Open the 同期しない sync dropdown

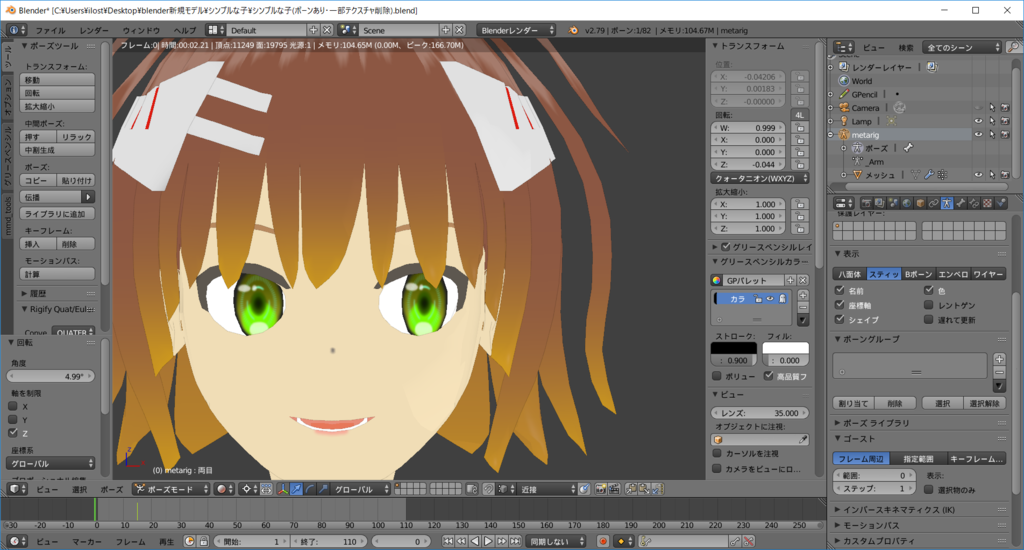click(x=557, y=542)
